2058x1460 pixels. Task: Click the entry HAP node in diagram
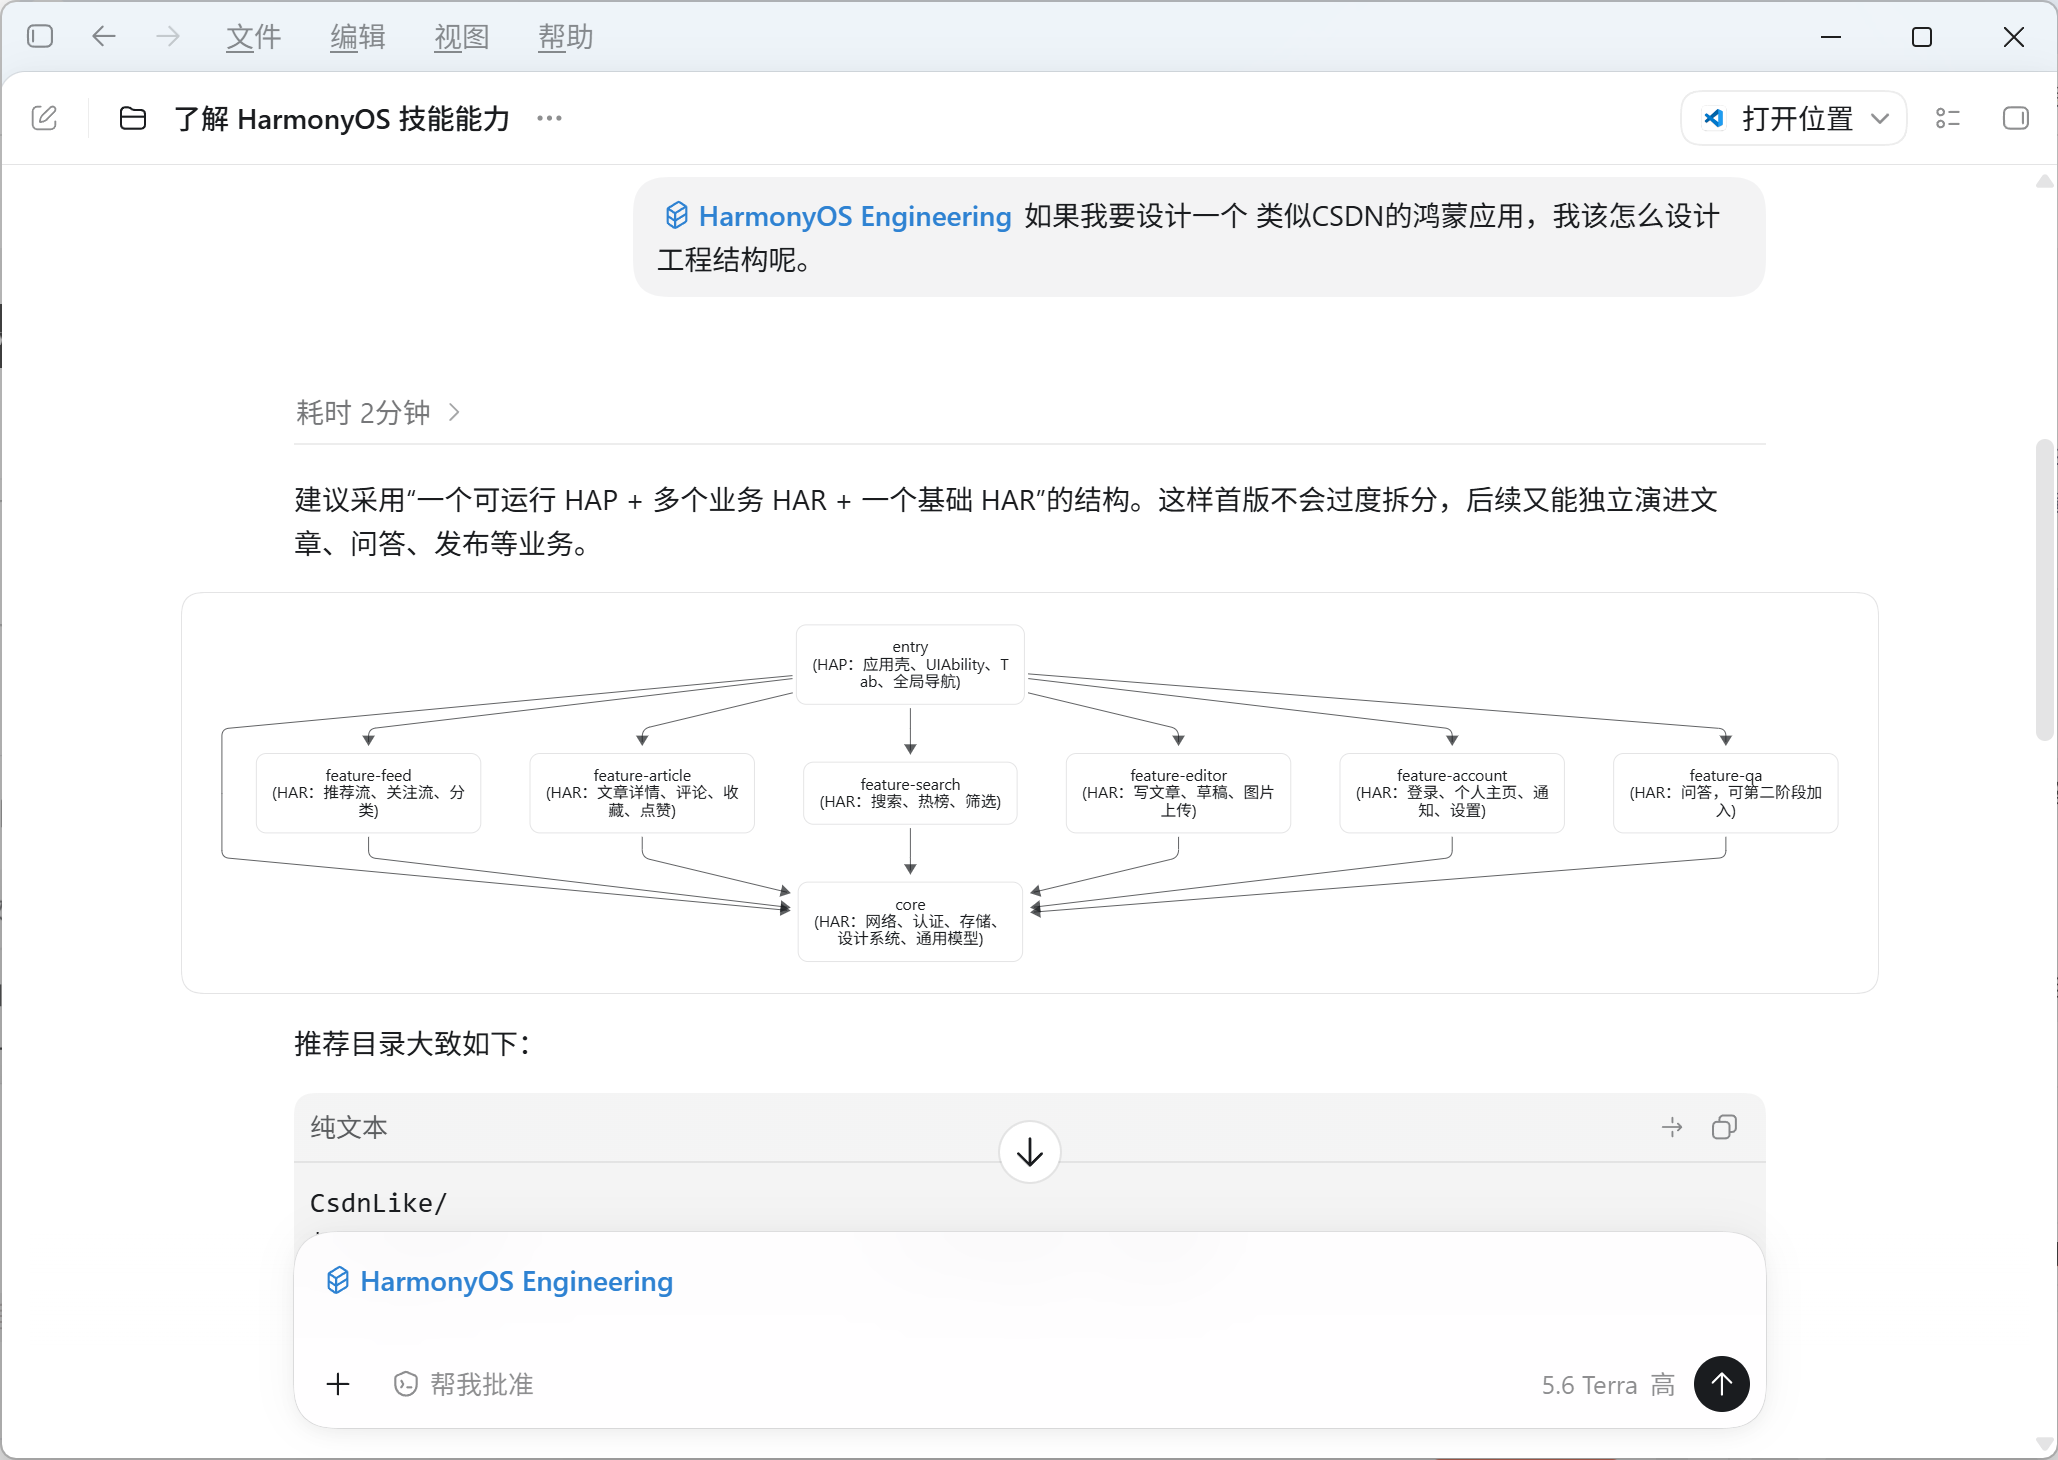coord(910,664)
